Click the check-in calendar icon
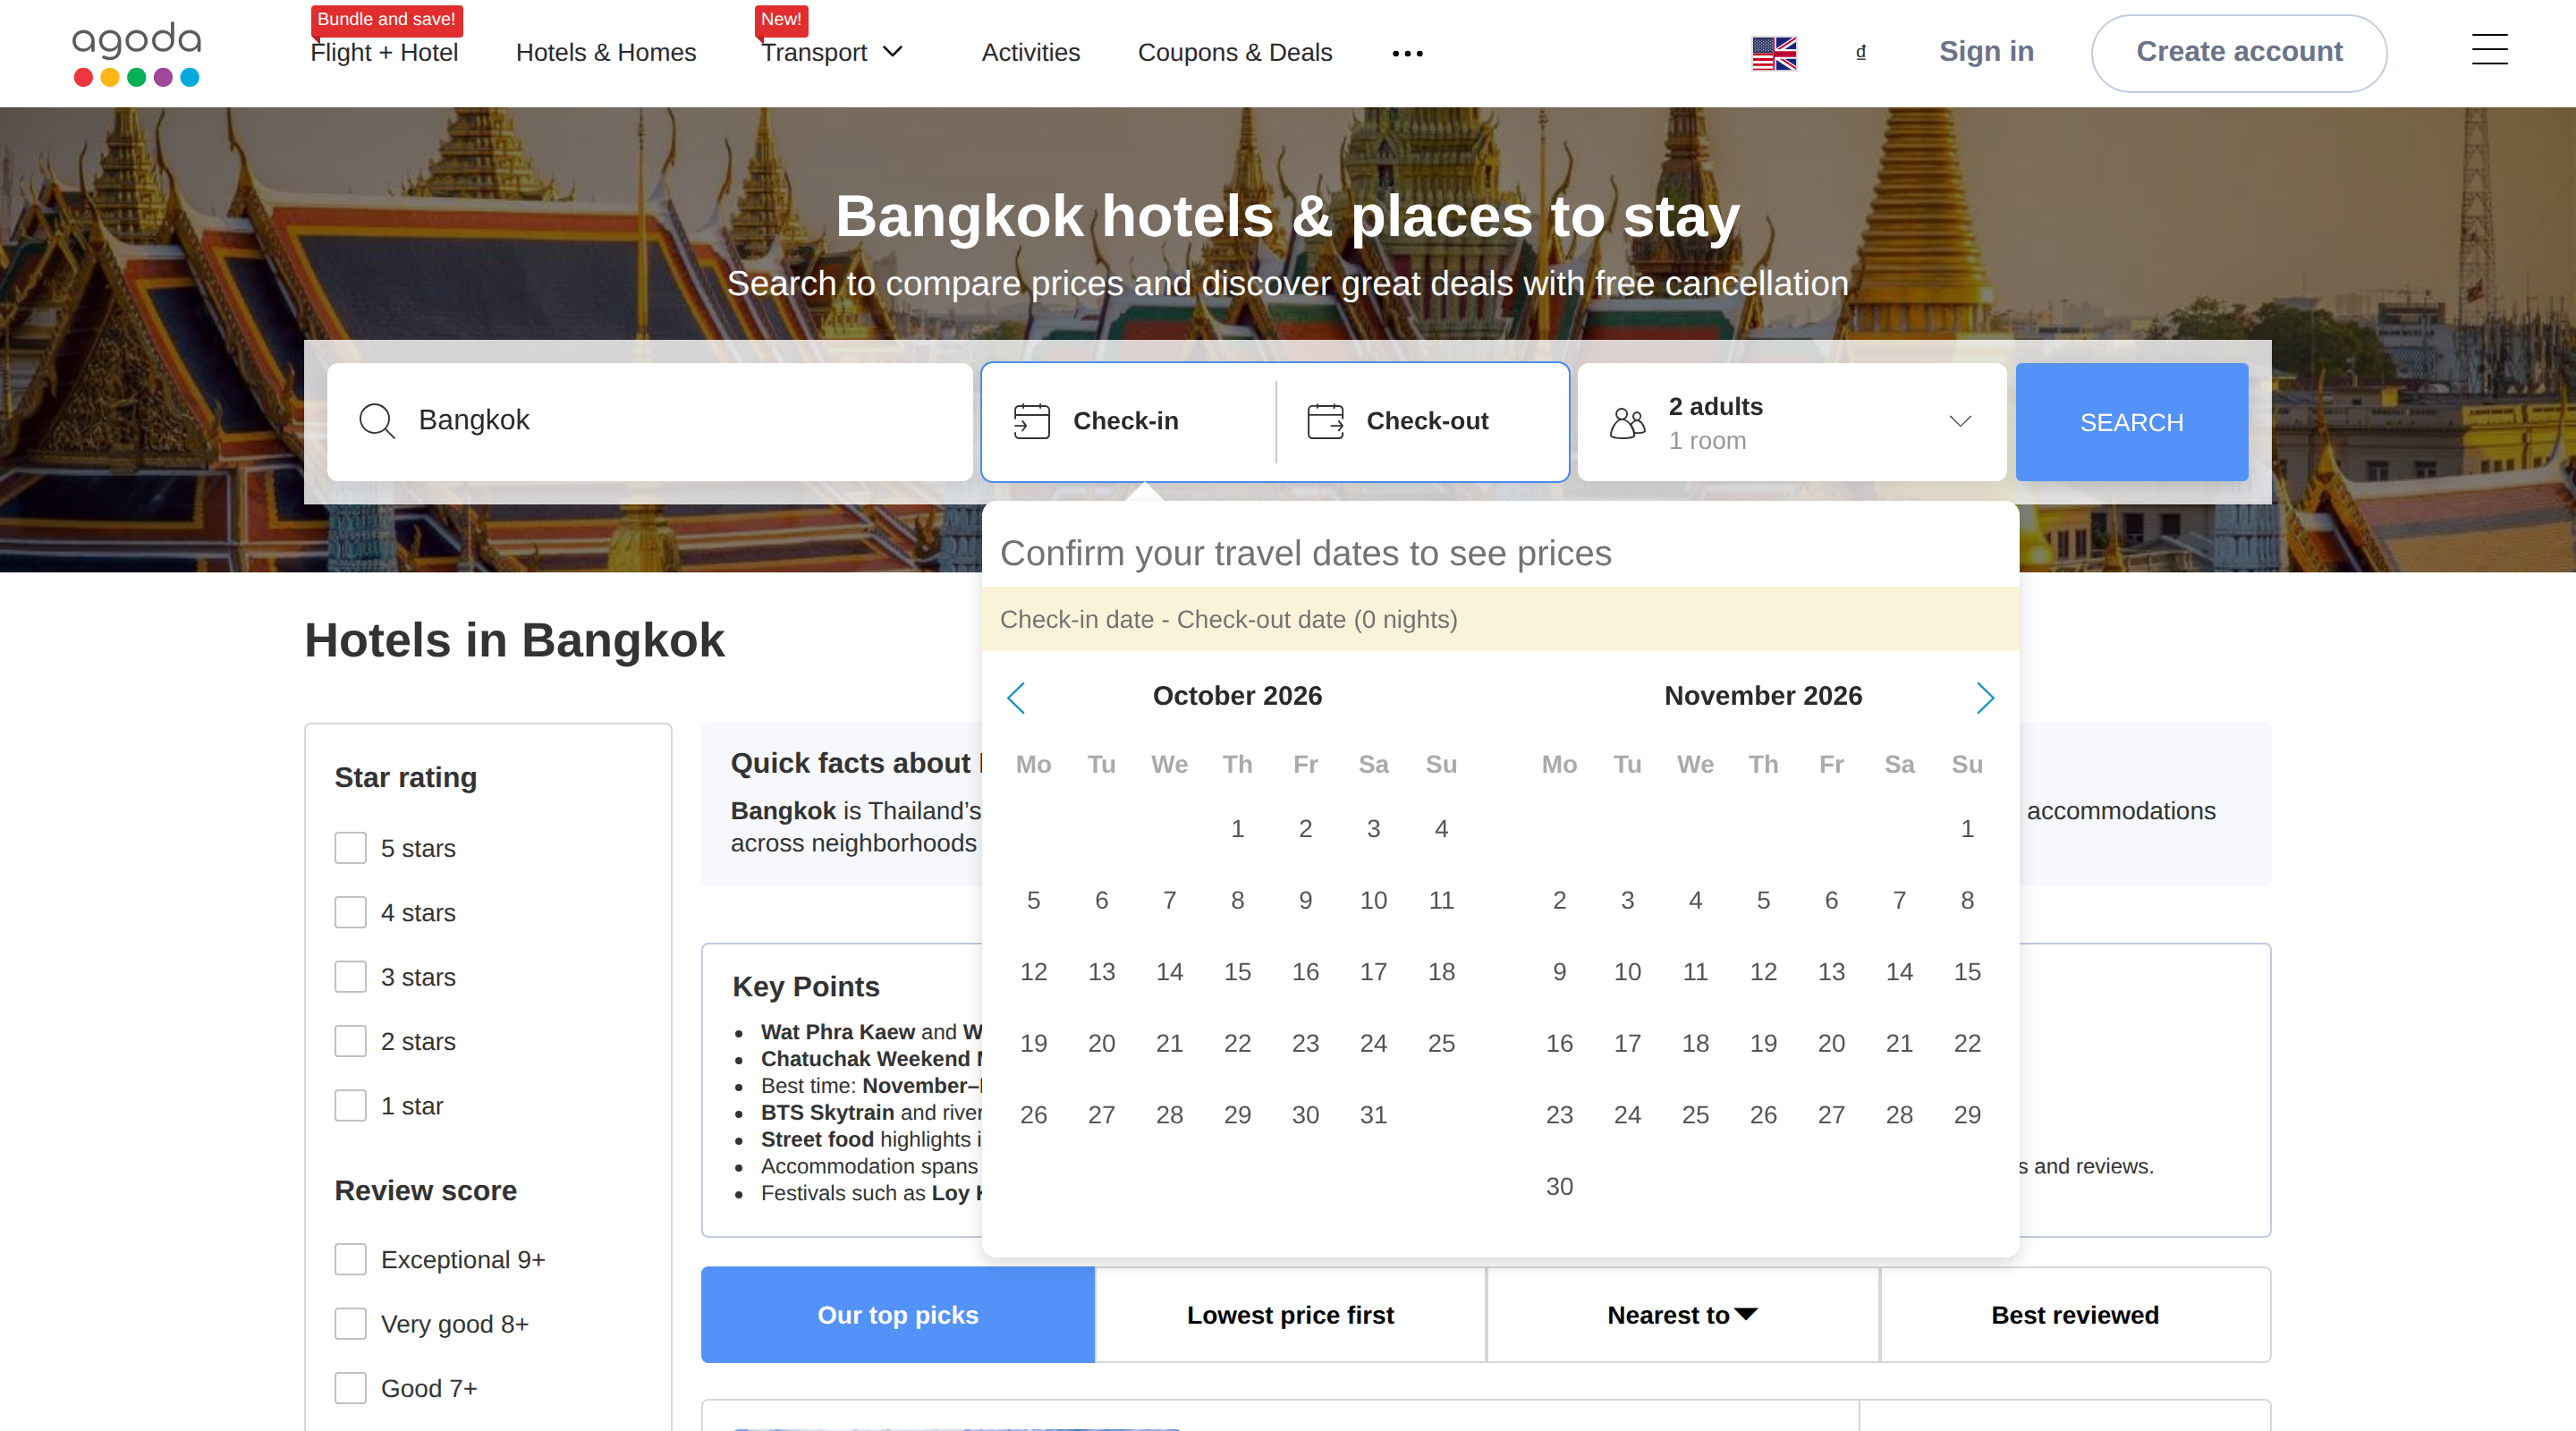The width and height of the screenshot is (2576, 1431). coord(1031,421)
